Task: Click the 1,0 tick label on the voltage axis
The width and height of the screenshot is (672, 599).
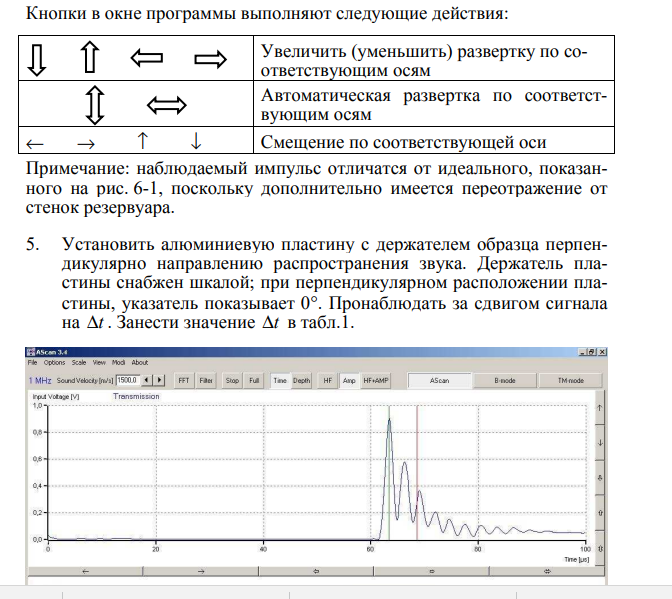Action: pyautogui.click(x=38, y=405)
